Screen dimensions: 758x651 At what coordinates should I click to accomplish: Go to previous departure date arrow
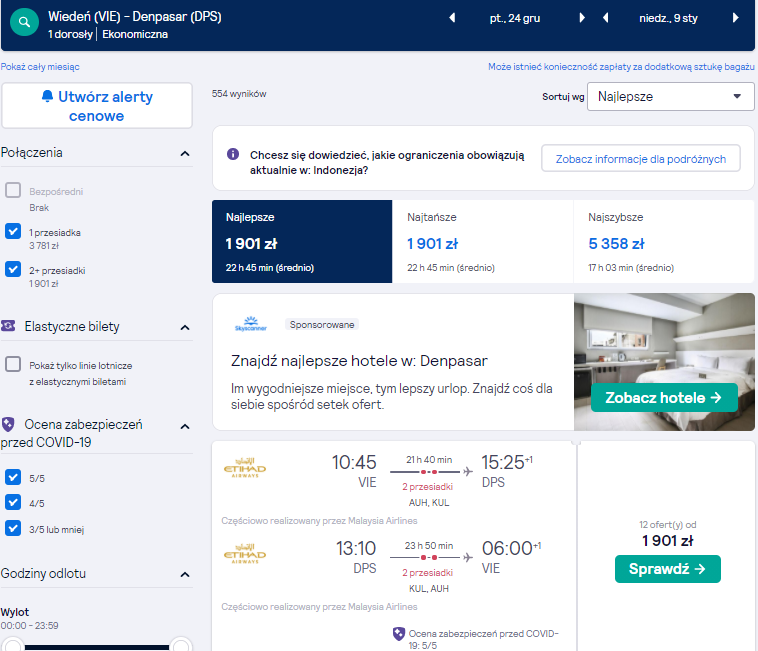pos(452,18)
